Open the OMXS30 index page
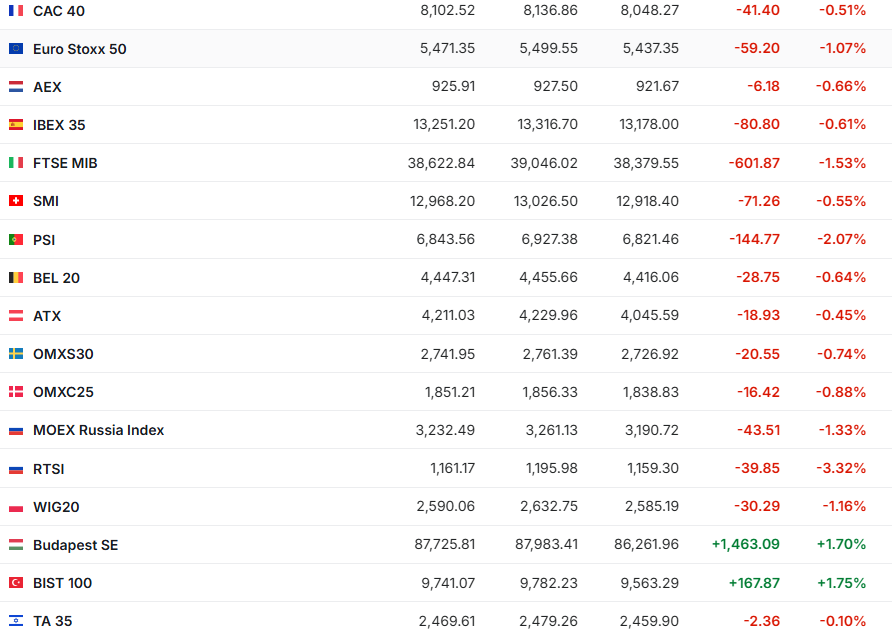The height and width of the screenshot is (635, 892). tap(63, 354)
